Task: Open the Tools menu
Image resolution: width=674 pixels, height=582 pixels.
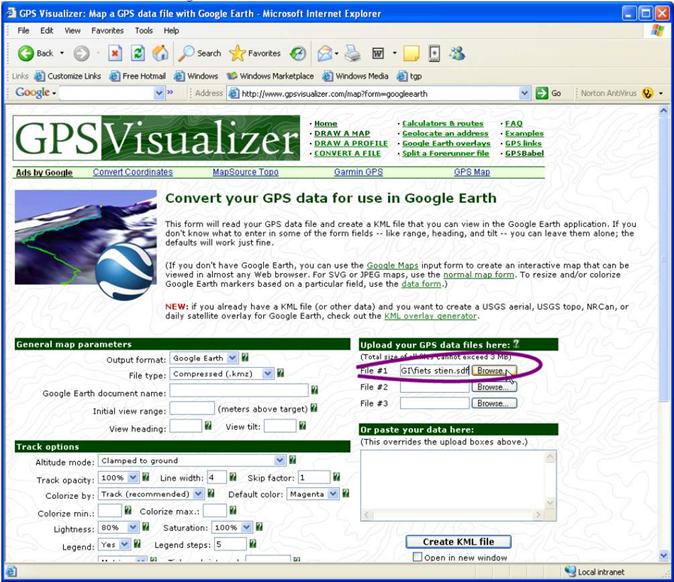Action: tap(144, 31)
